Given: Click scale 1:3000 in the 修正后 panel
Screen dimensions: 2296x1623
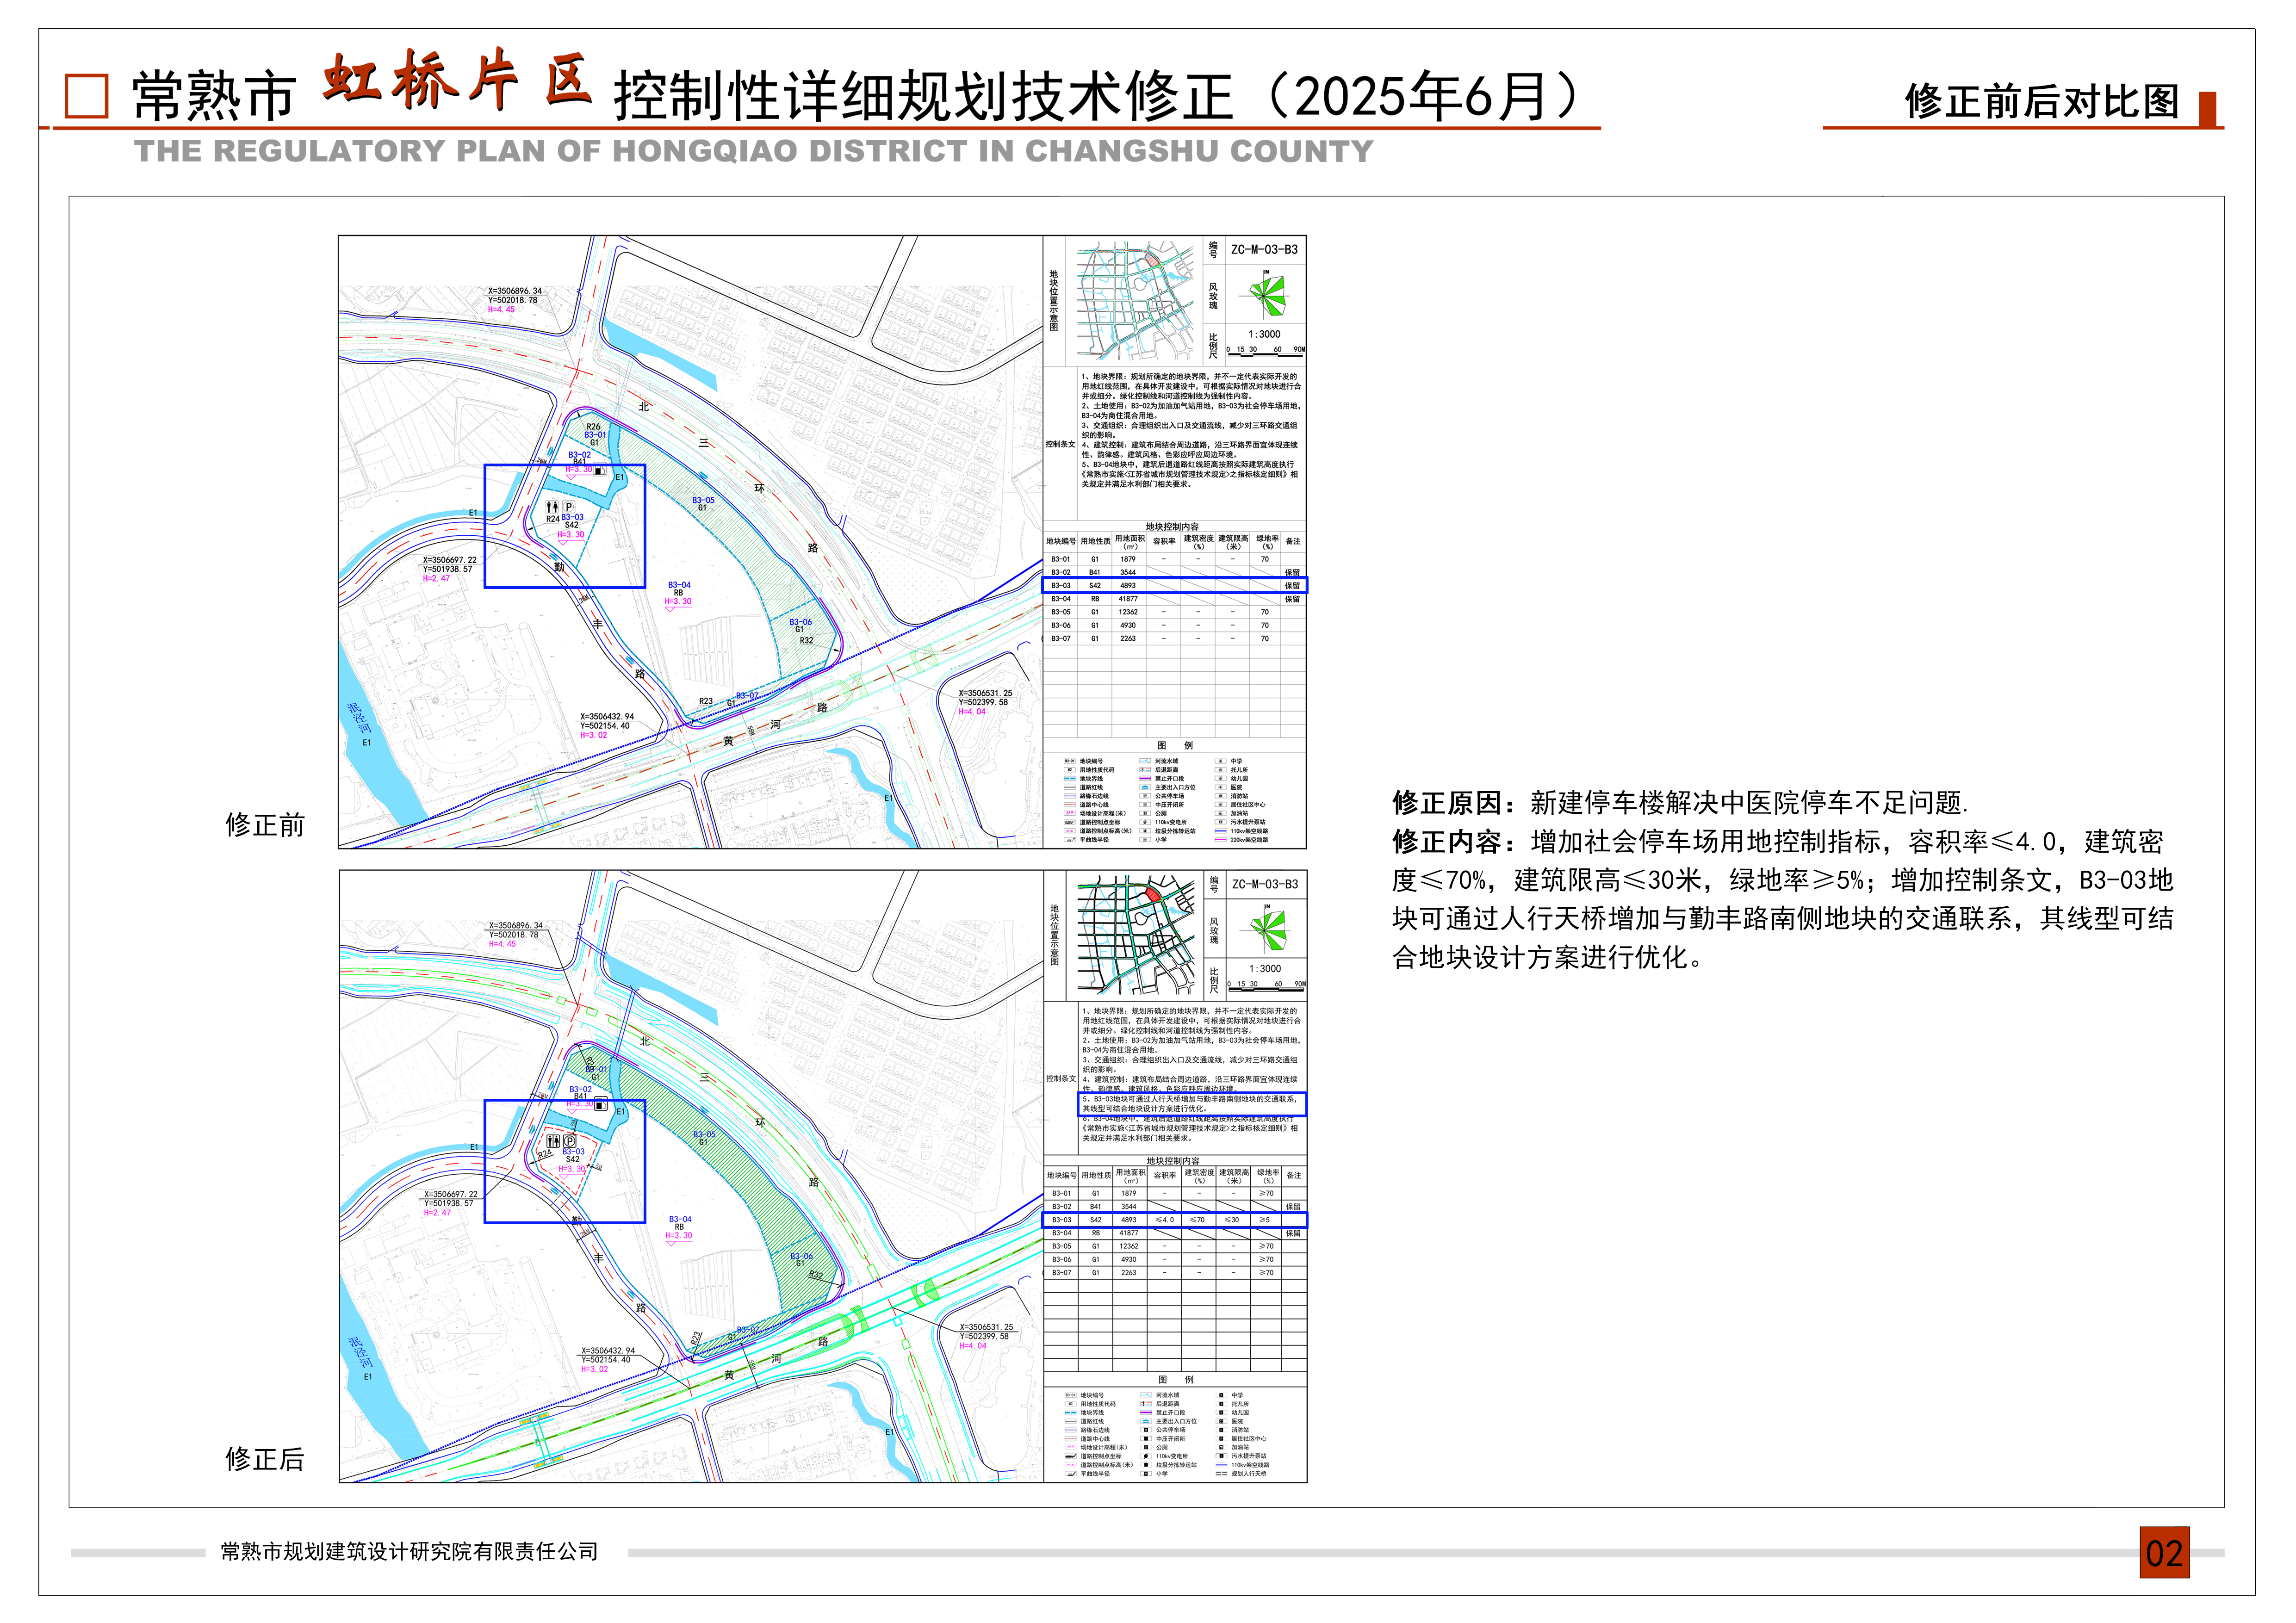Looking at the screenshot, I should [x=1265, y=969].
